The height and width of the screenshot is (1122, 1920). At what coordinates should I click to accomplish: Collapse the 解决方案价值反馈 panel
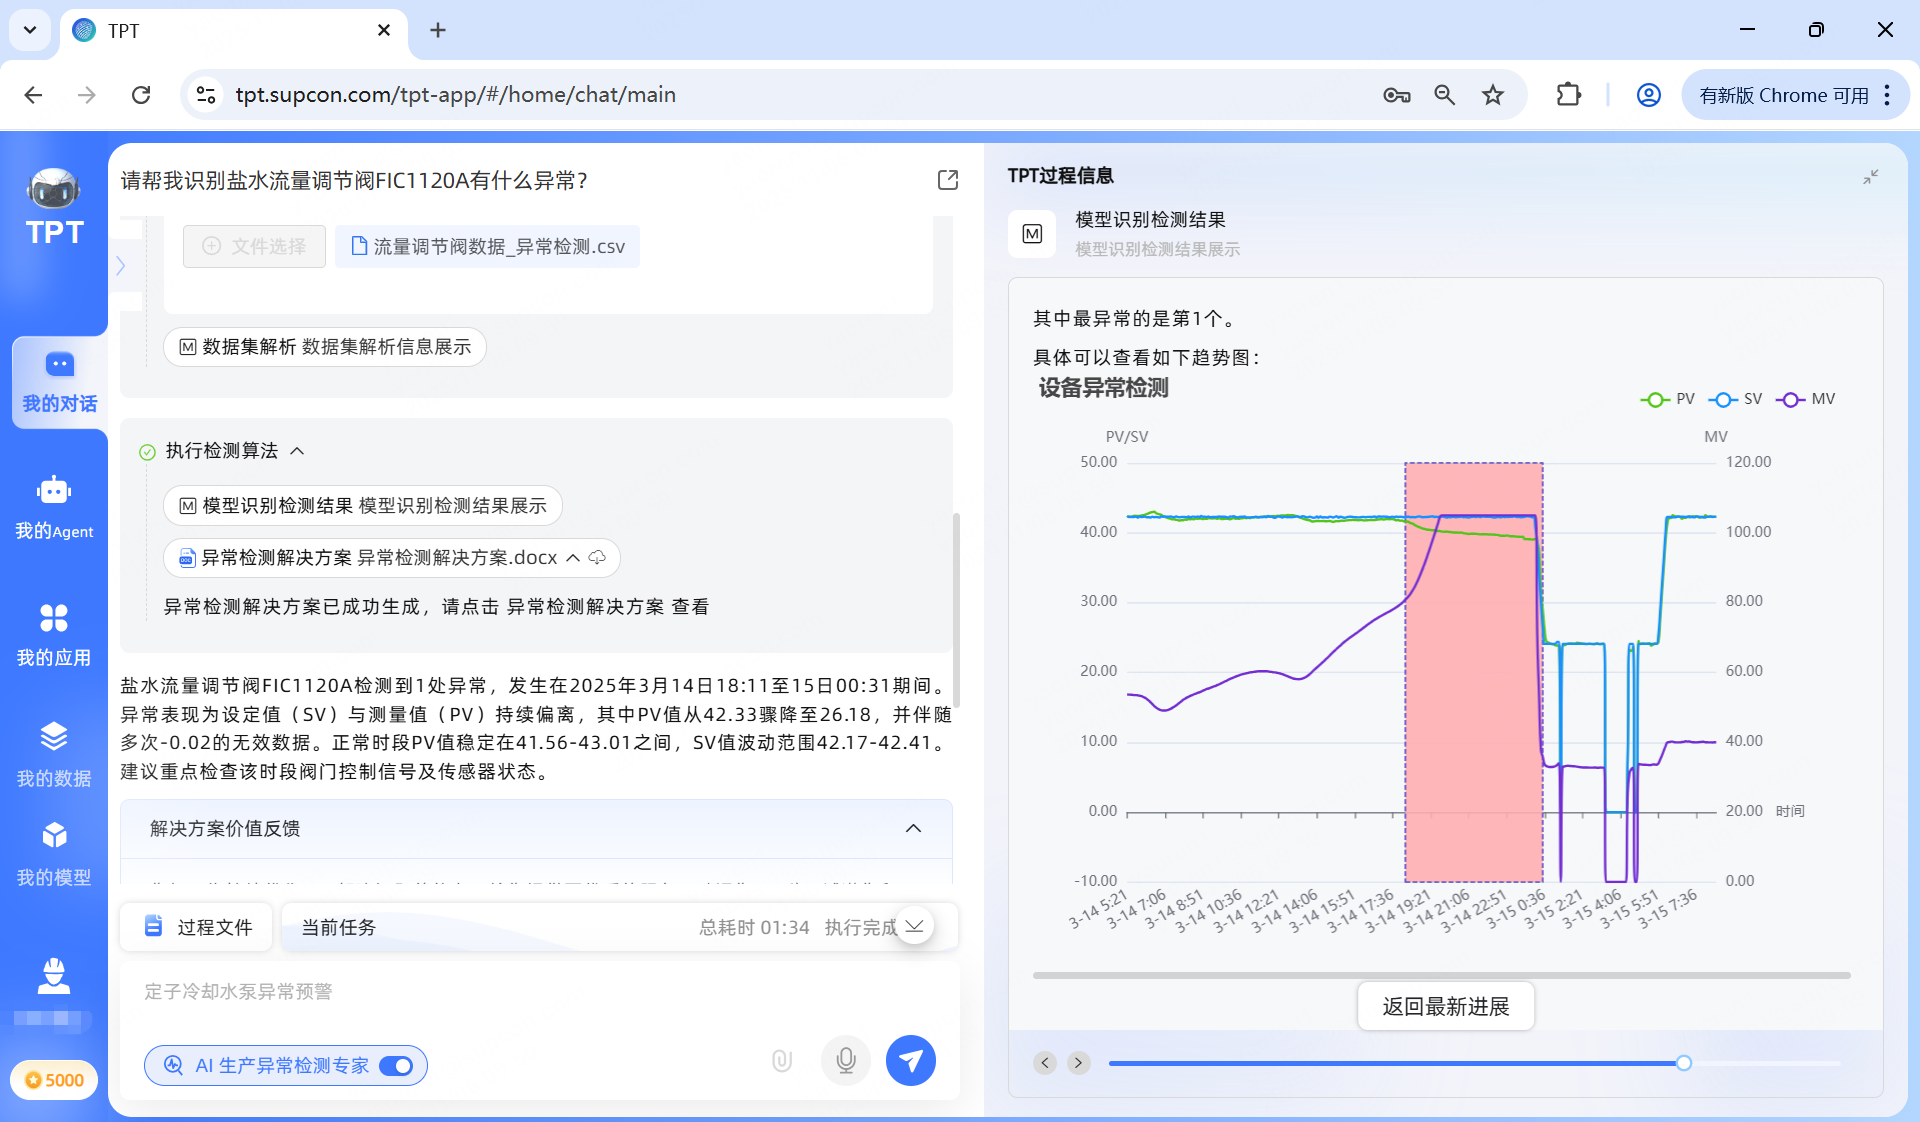pyautogui.click(x=913, y=828)
